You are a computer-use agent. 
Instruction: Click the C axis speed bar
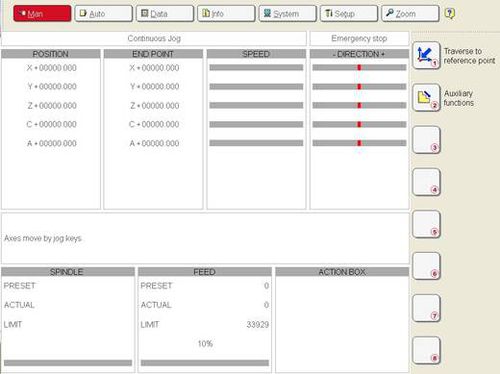tap(256, 124)
